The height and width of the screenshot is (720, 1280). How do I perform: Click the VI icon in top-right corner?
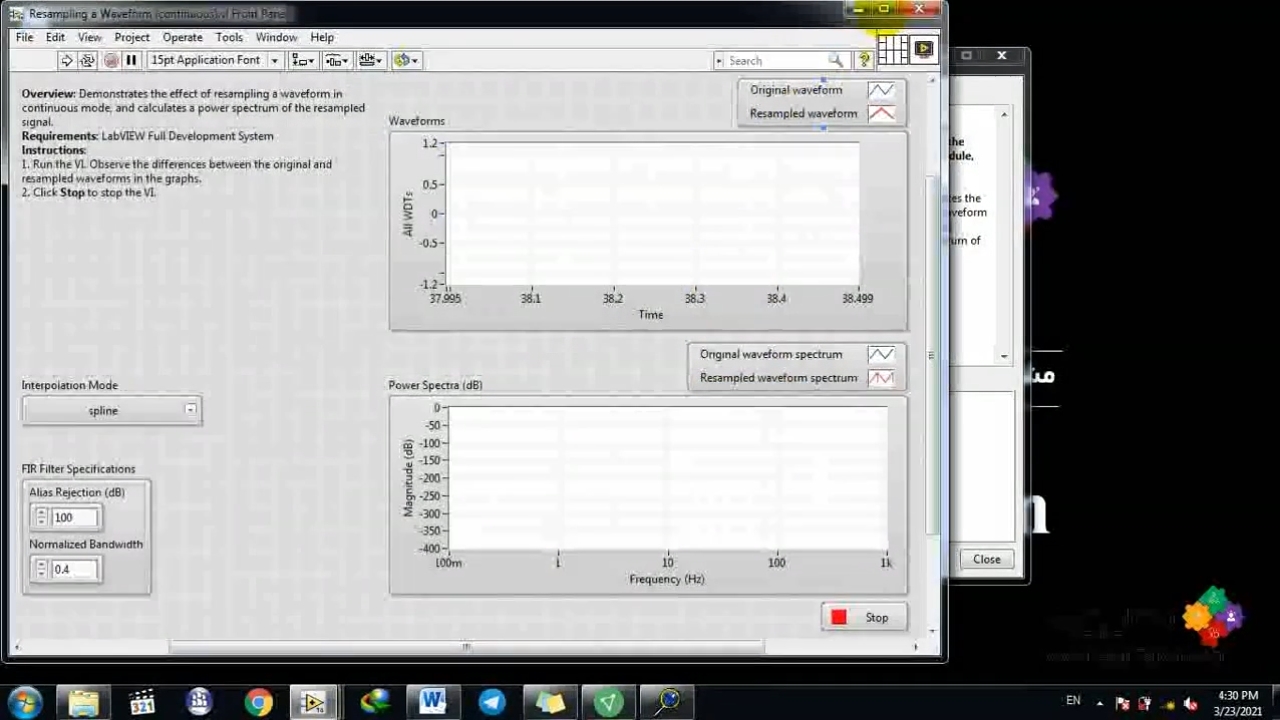[x=924, y=48]
